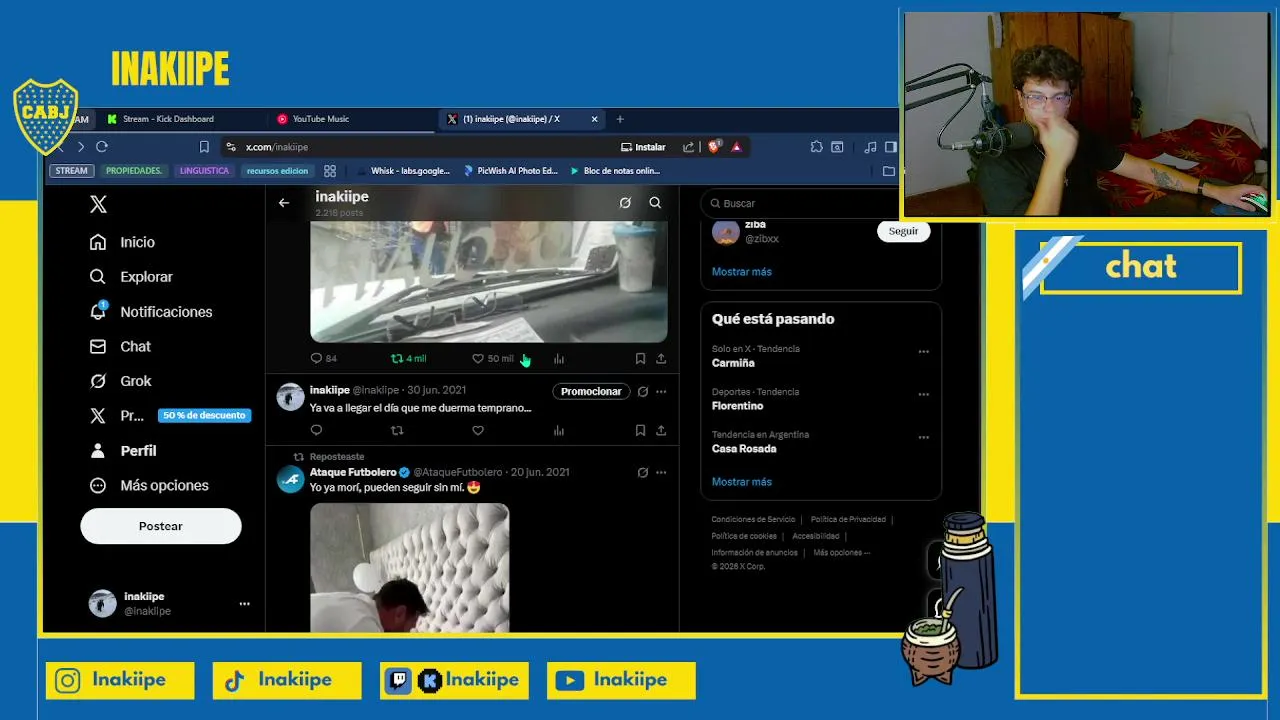
Task: Click the Promocionar button
Action: tap(591, 391)
